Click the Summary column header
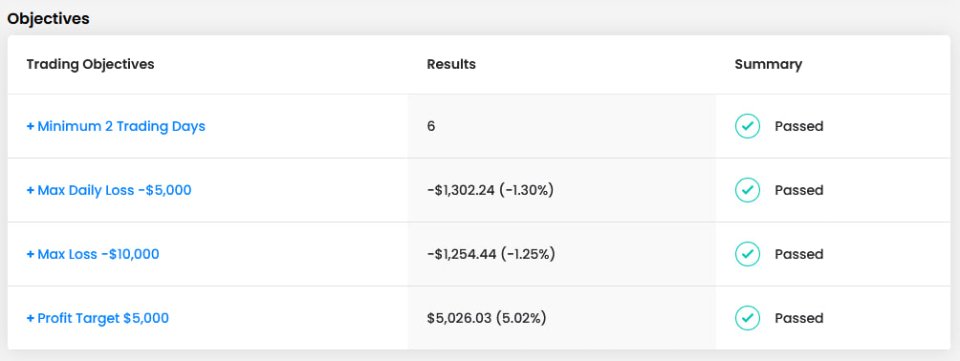Screen dimensions: 960x361 pos(768,64)
